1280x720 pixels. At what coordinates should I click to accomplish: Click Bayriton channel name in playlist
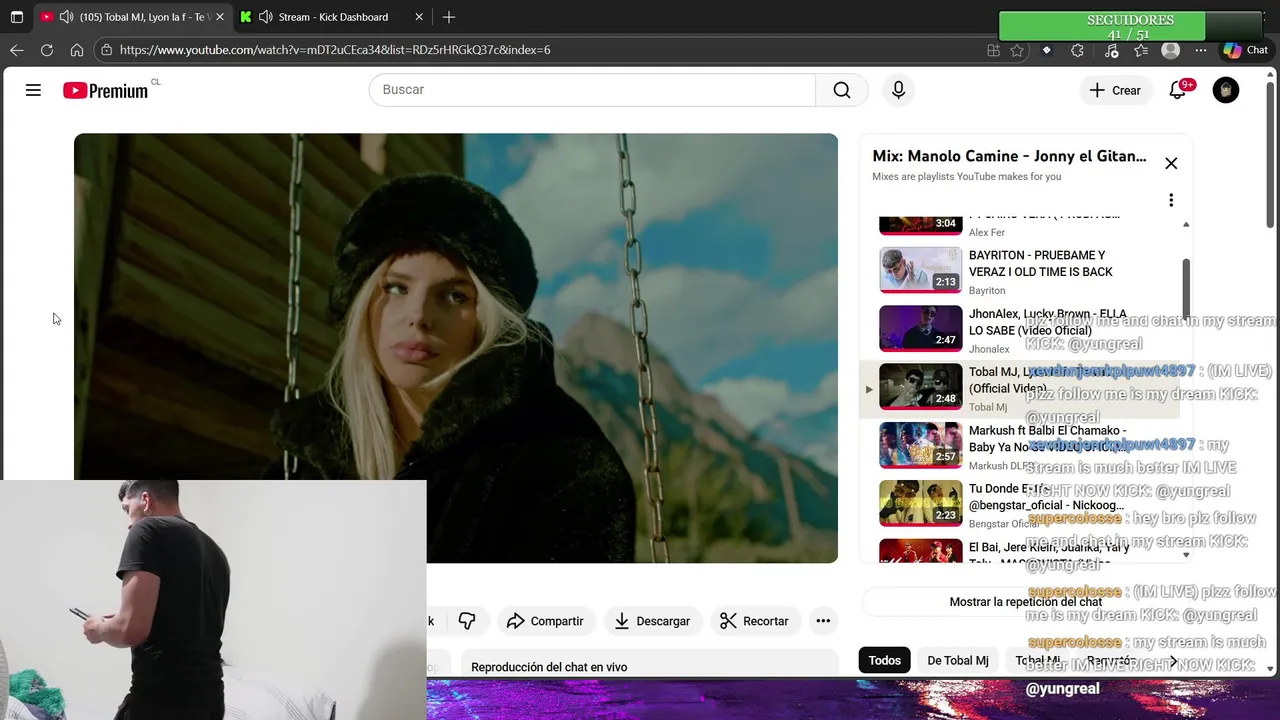(987, 291)
